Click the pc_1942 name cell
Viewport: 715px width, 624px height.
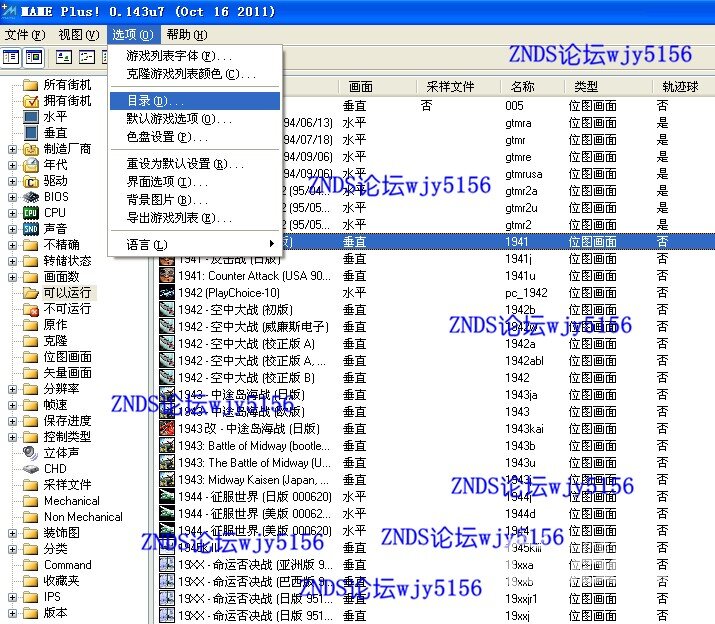click(526, 293)
